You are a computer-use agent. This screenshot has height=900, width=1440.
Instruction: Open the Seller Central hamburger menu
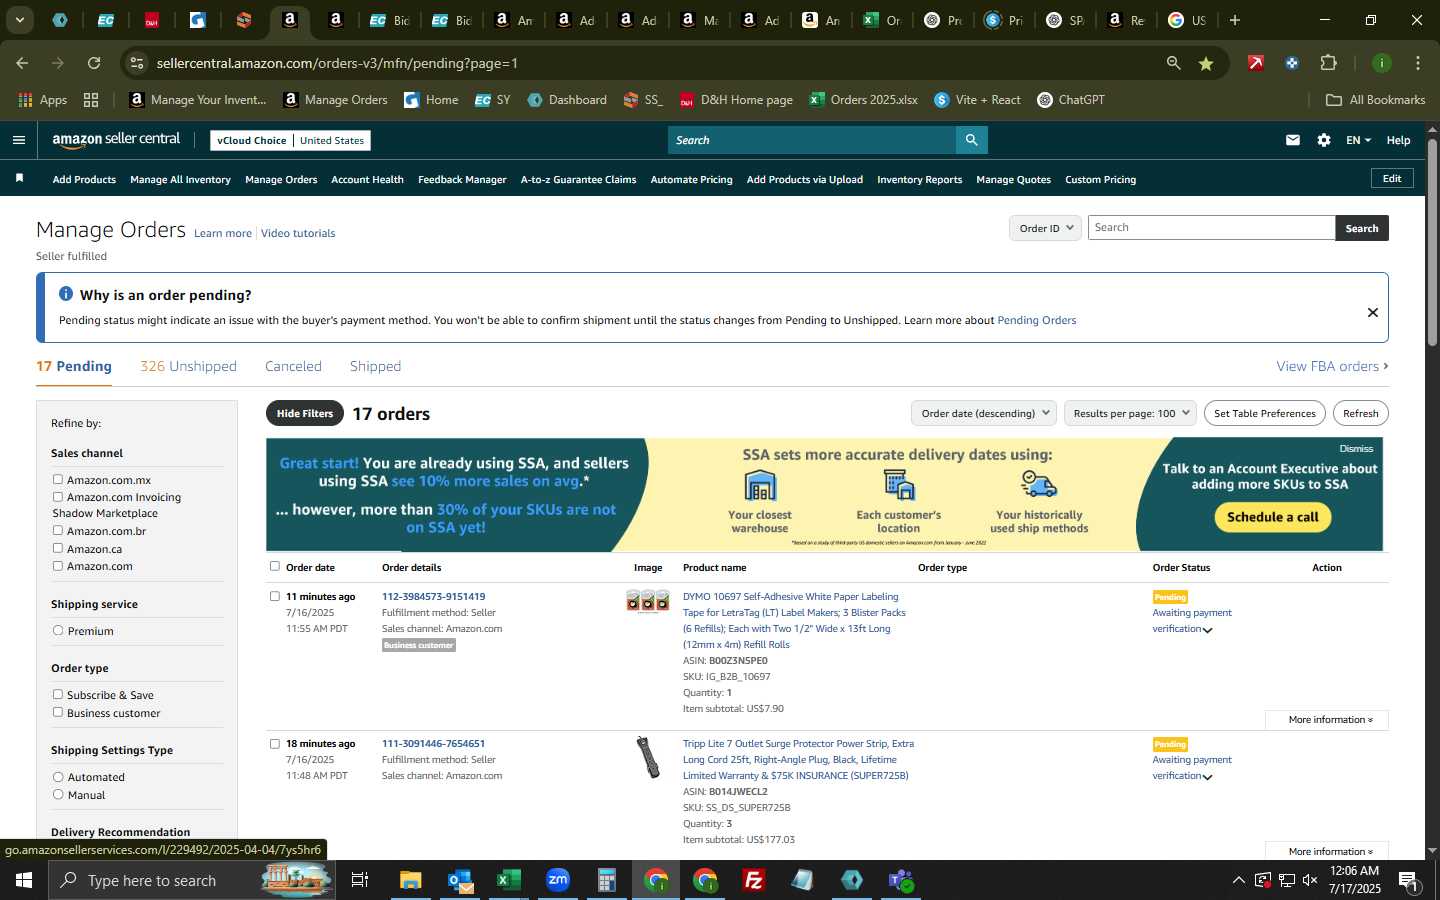tap(18, 140)
